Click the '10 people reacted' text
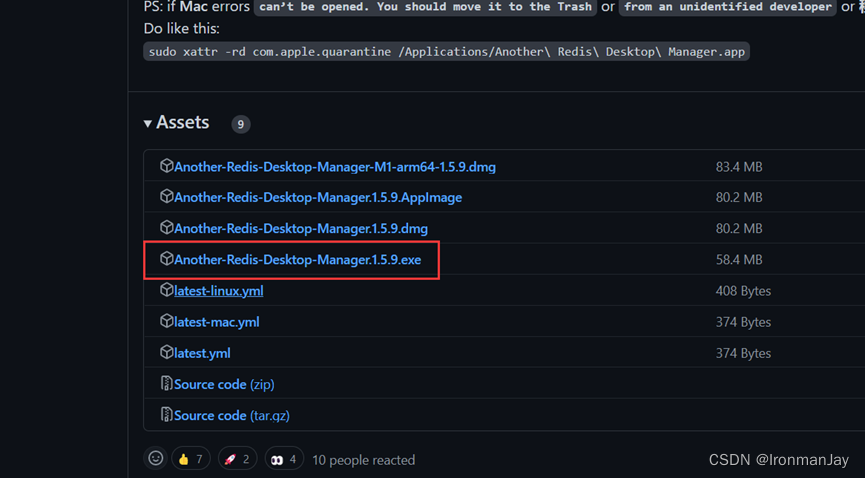The height and width of the screenshot is (478, 865). pos(364,460)
